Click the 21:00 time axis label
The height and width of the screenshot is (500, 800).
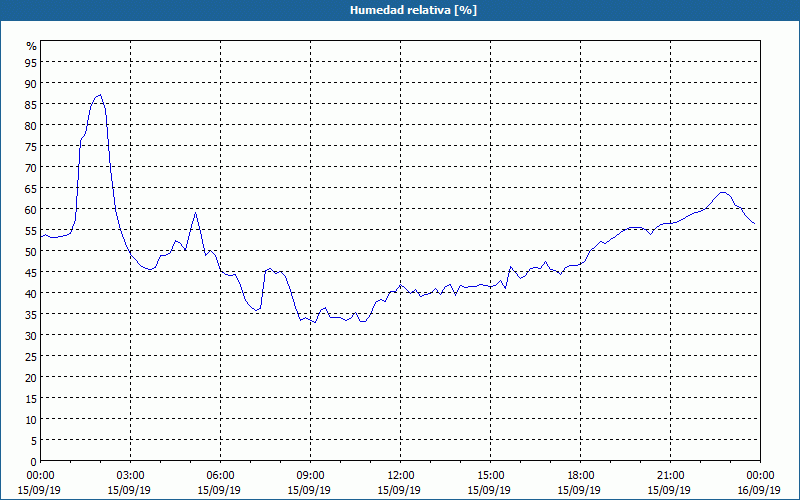(x=670, y=476)
